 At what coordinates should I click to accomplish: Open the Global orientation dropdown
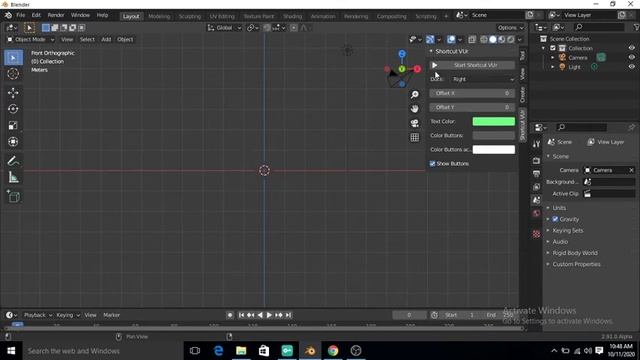(x=224, y=28)
